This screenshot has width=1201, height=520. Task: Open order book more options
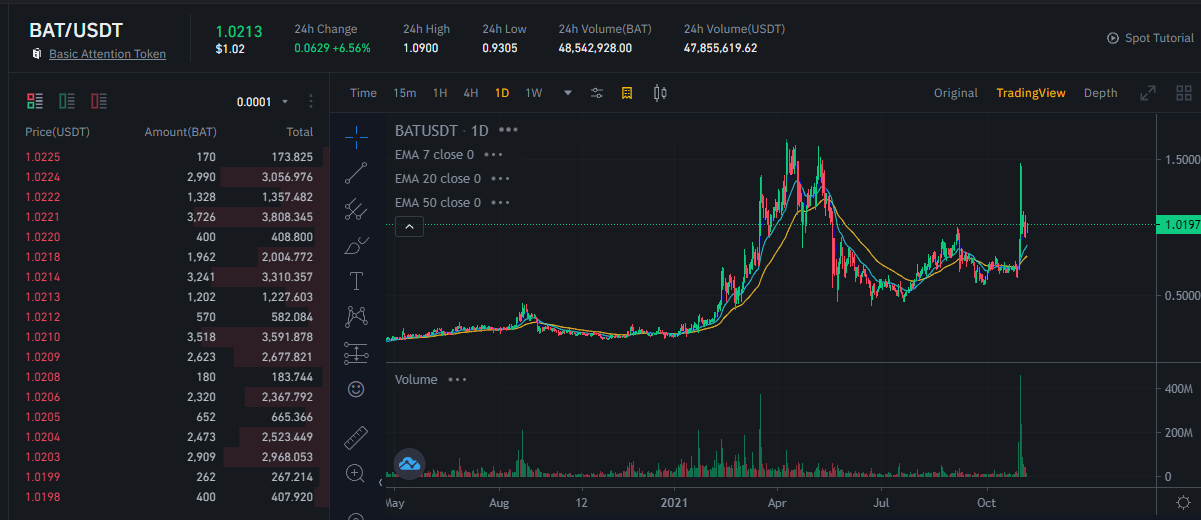coord(311,102)
